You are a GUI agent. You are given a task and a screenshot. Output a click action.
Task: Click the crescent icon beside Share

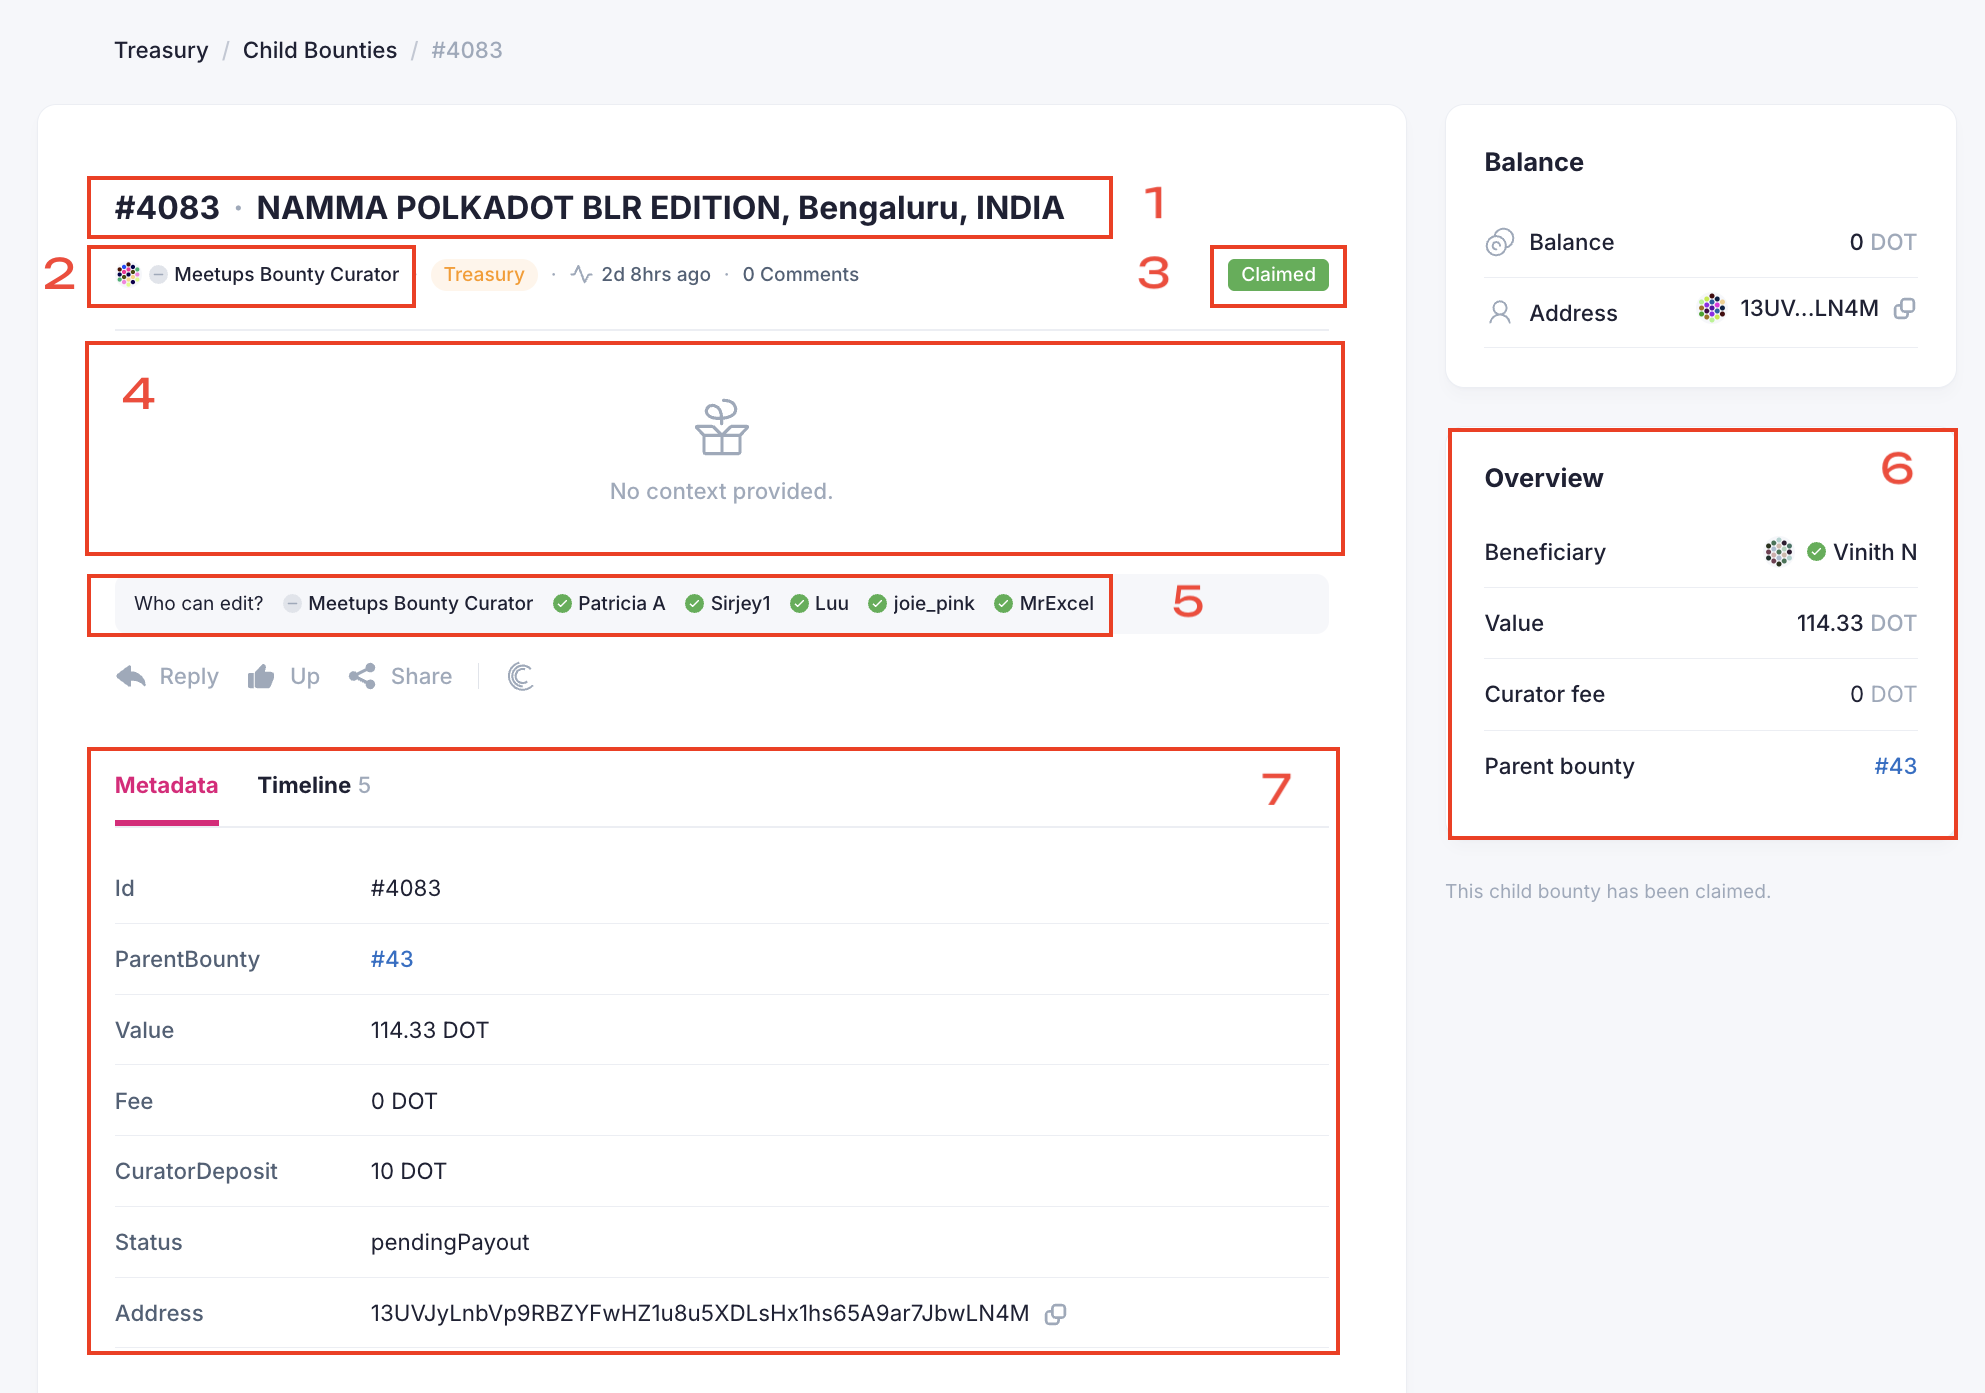point(520,677)
